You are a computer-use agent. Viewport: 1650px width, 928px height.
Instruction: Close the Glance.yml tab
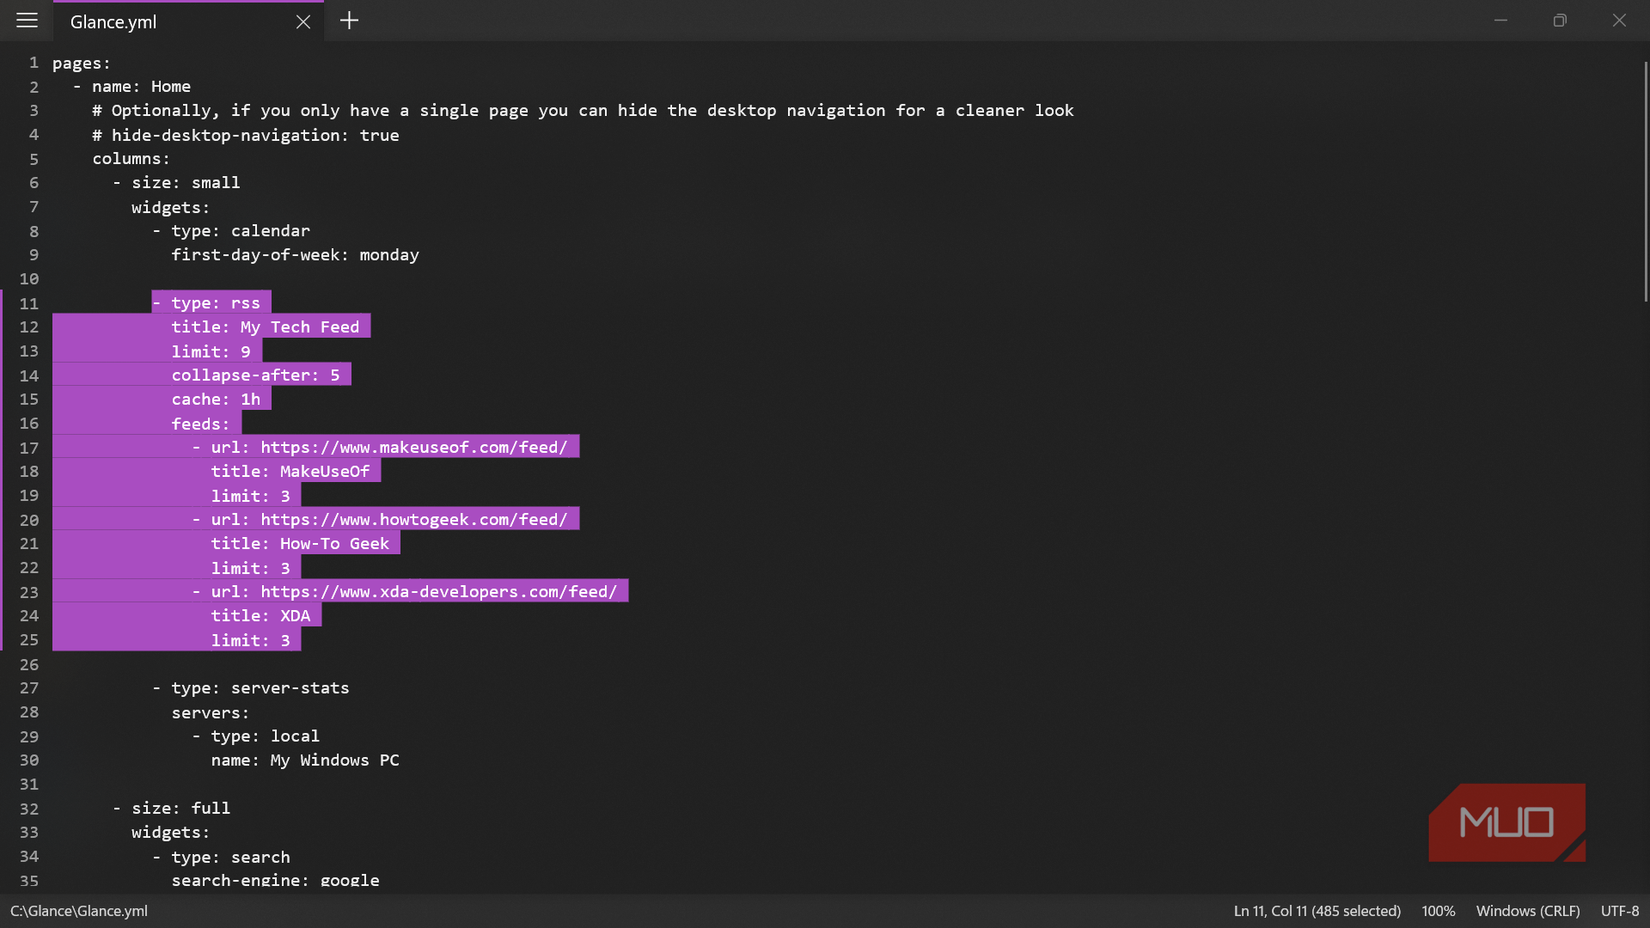[x=303, y=21]
